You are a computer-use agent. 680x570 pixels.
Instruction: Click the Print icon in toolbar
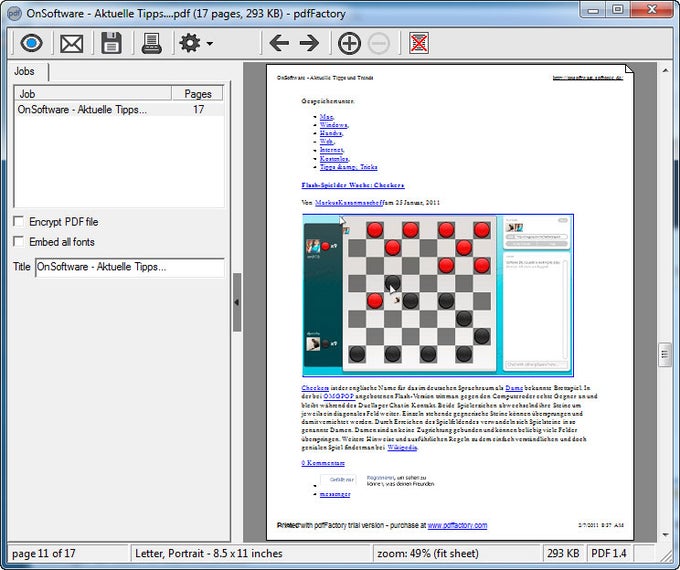tap(152, 43)
